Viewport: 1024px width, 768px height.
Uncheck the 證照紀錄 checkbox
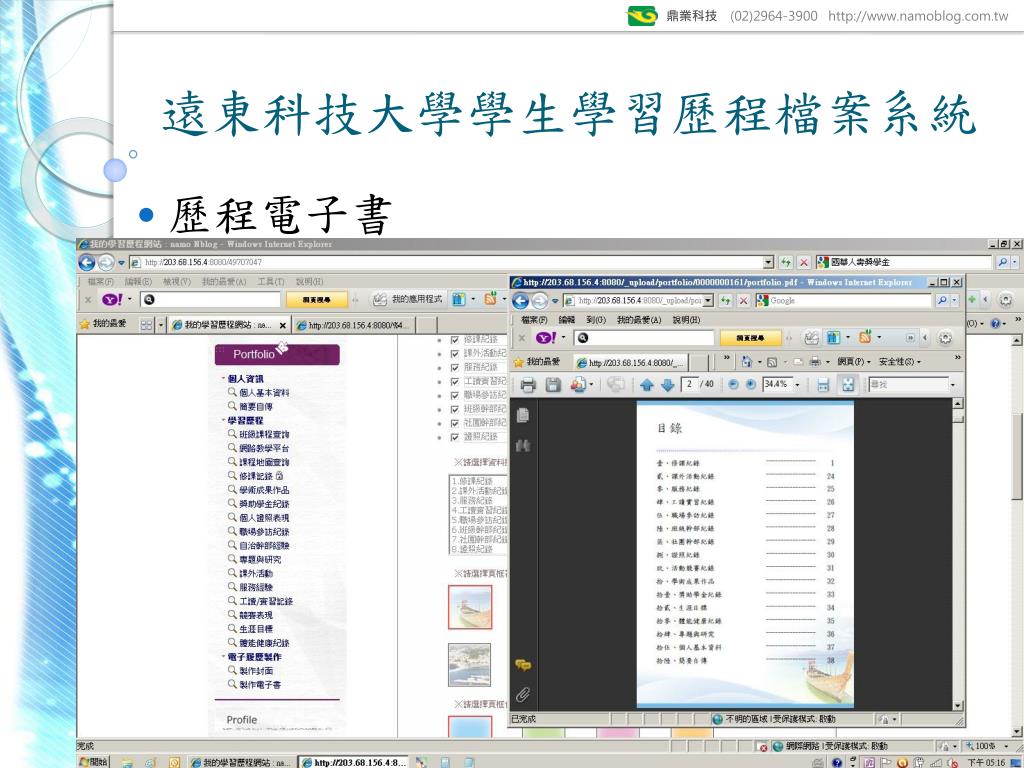pos(455,437)
